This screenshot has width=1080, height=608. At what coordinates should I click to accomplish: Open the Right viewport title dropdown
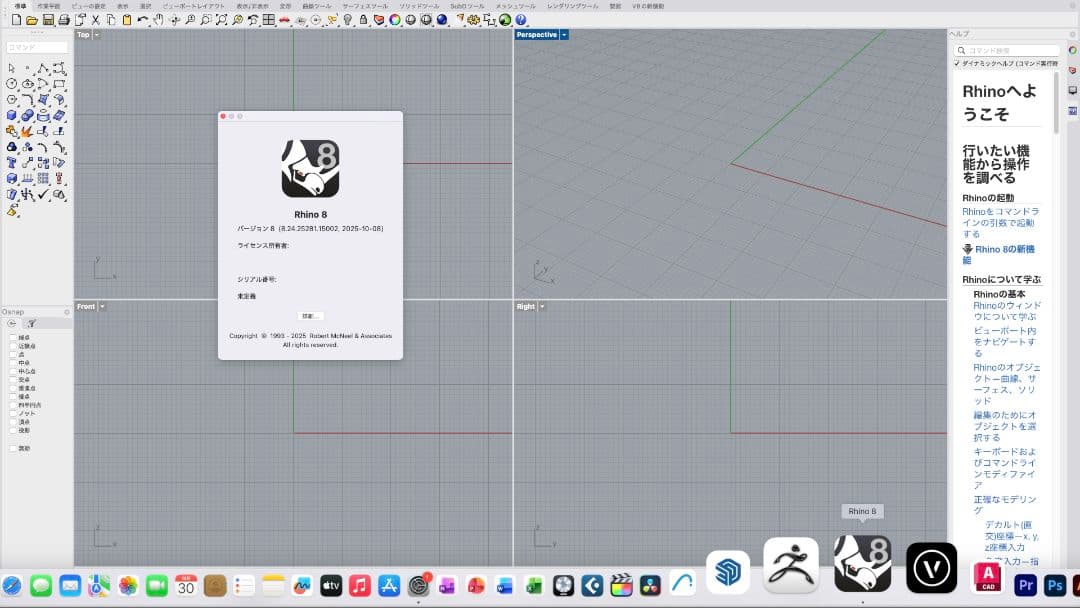click(x=540, y=306)
